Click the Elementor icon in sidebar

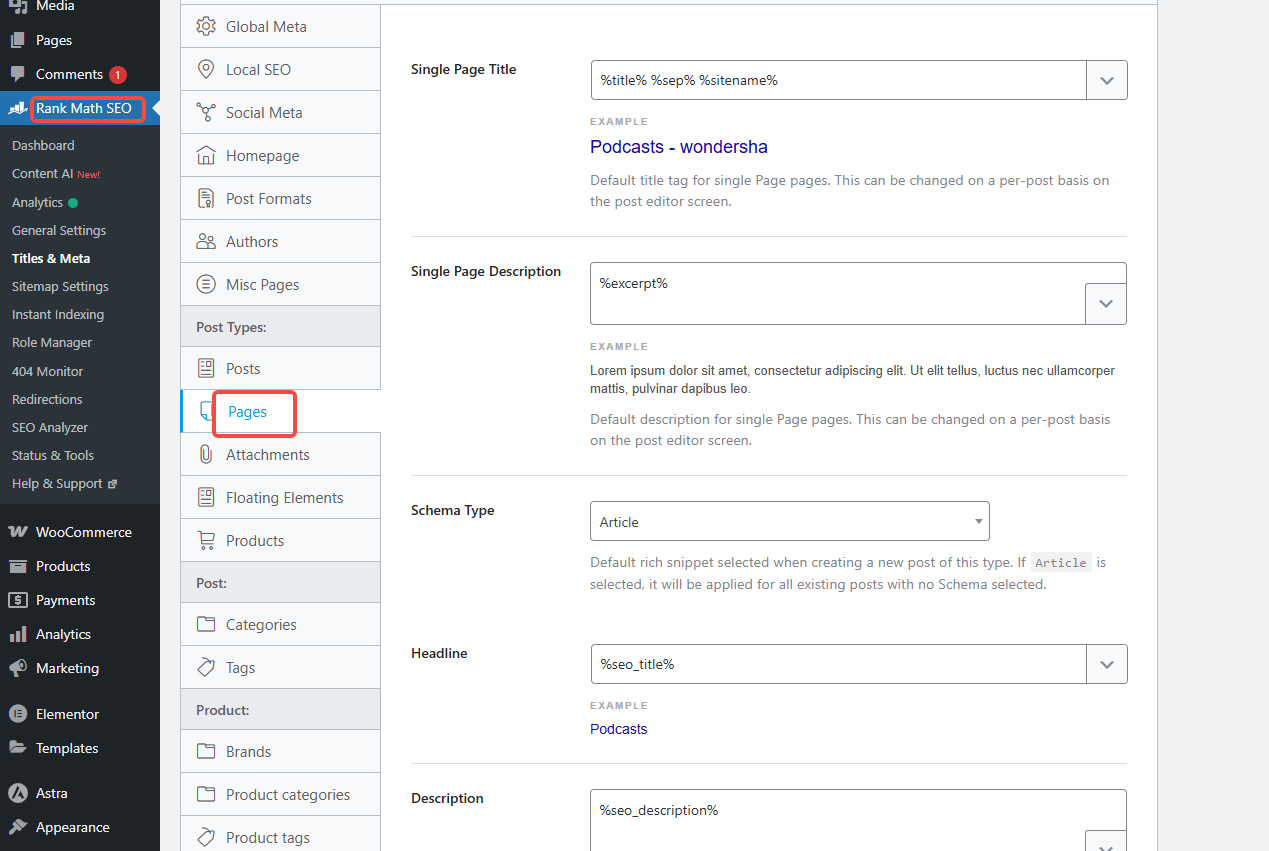[17, 714]
